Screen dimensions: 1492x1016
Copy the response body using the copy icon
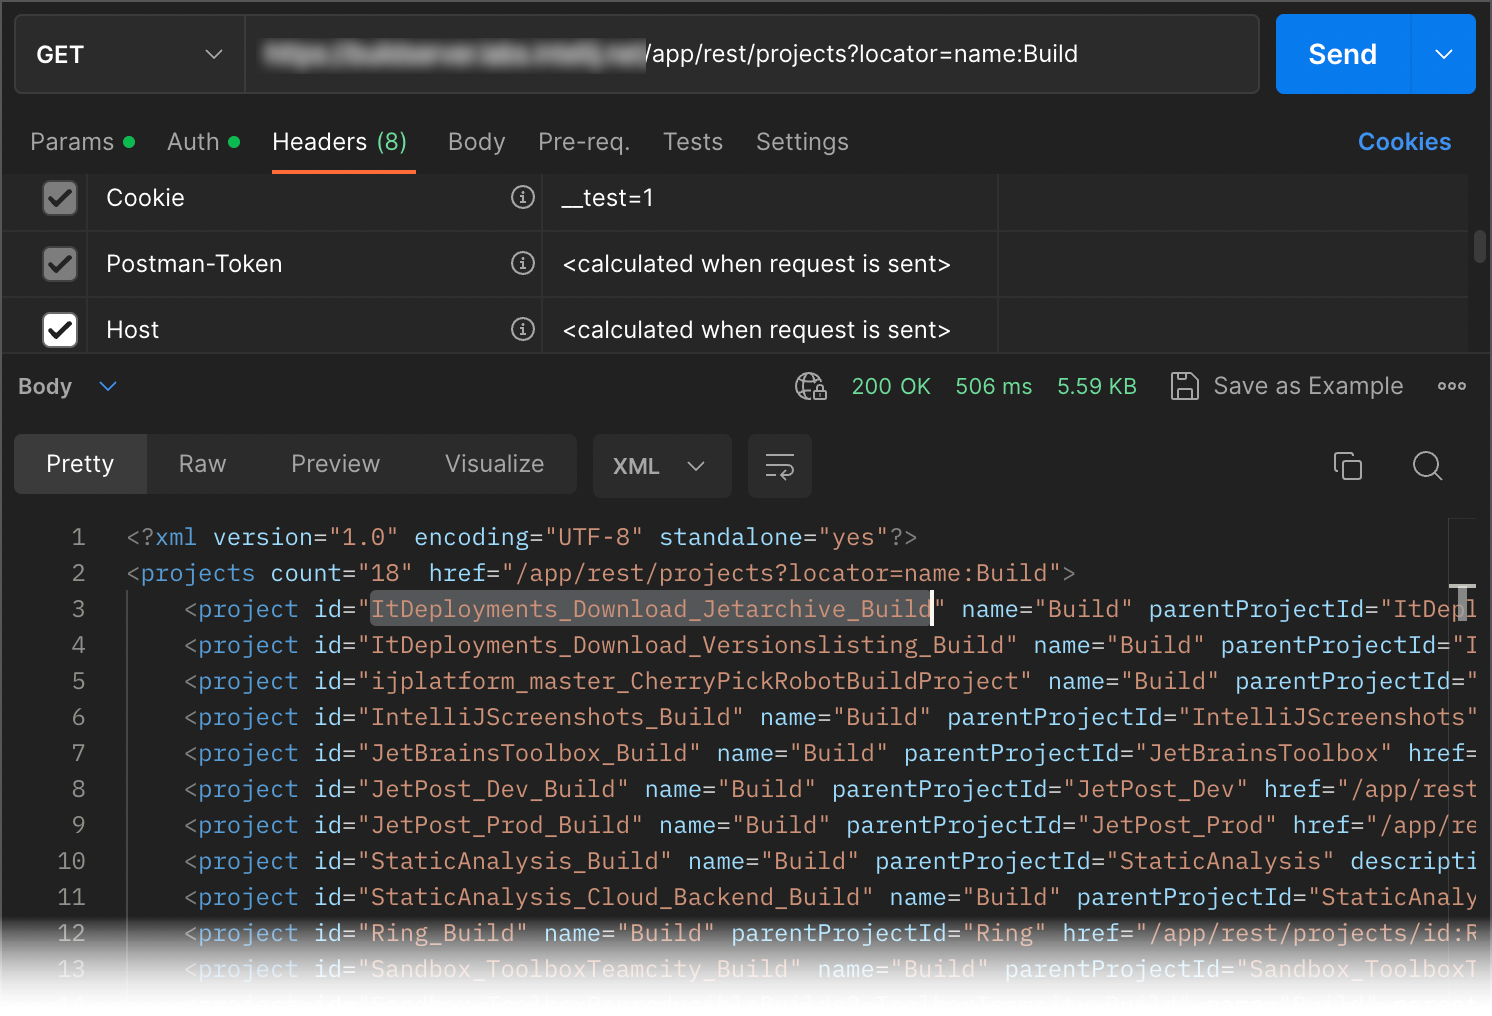point(1347,466)
